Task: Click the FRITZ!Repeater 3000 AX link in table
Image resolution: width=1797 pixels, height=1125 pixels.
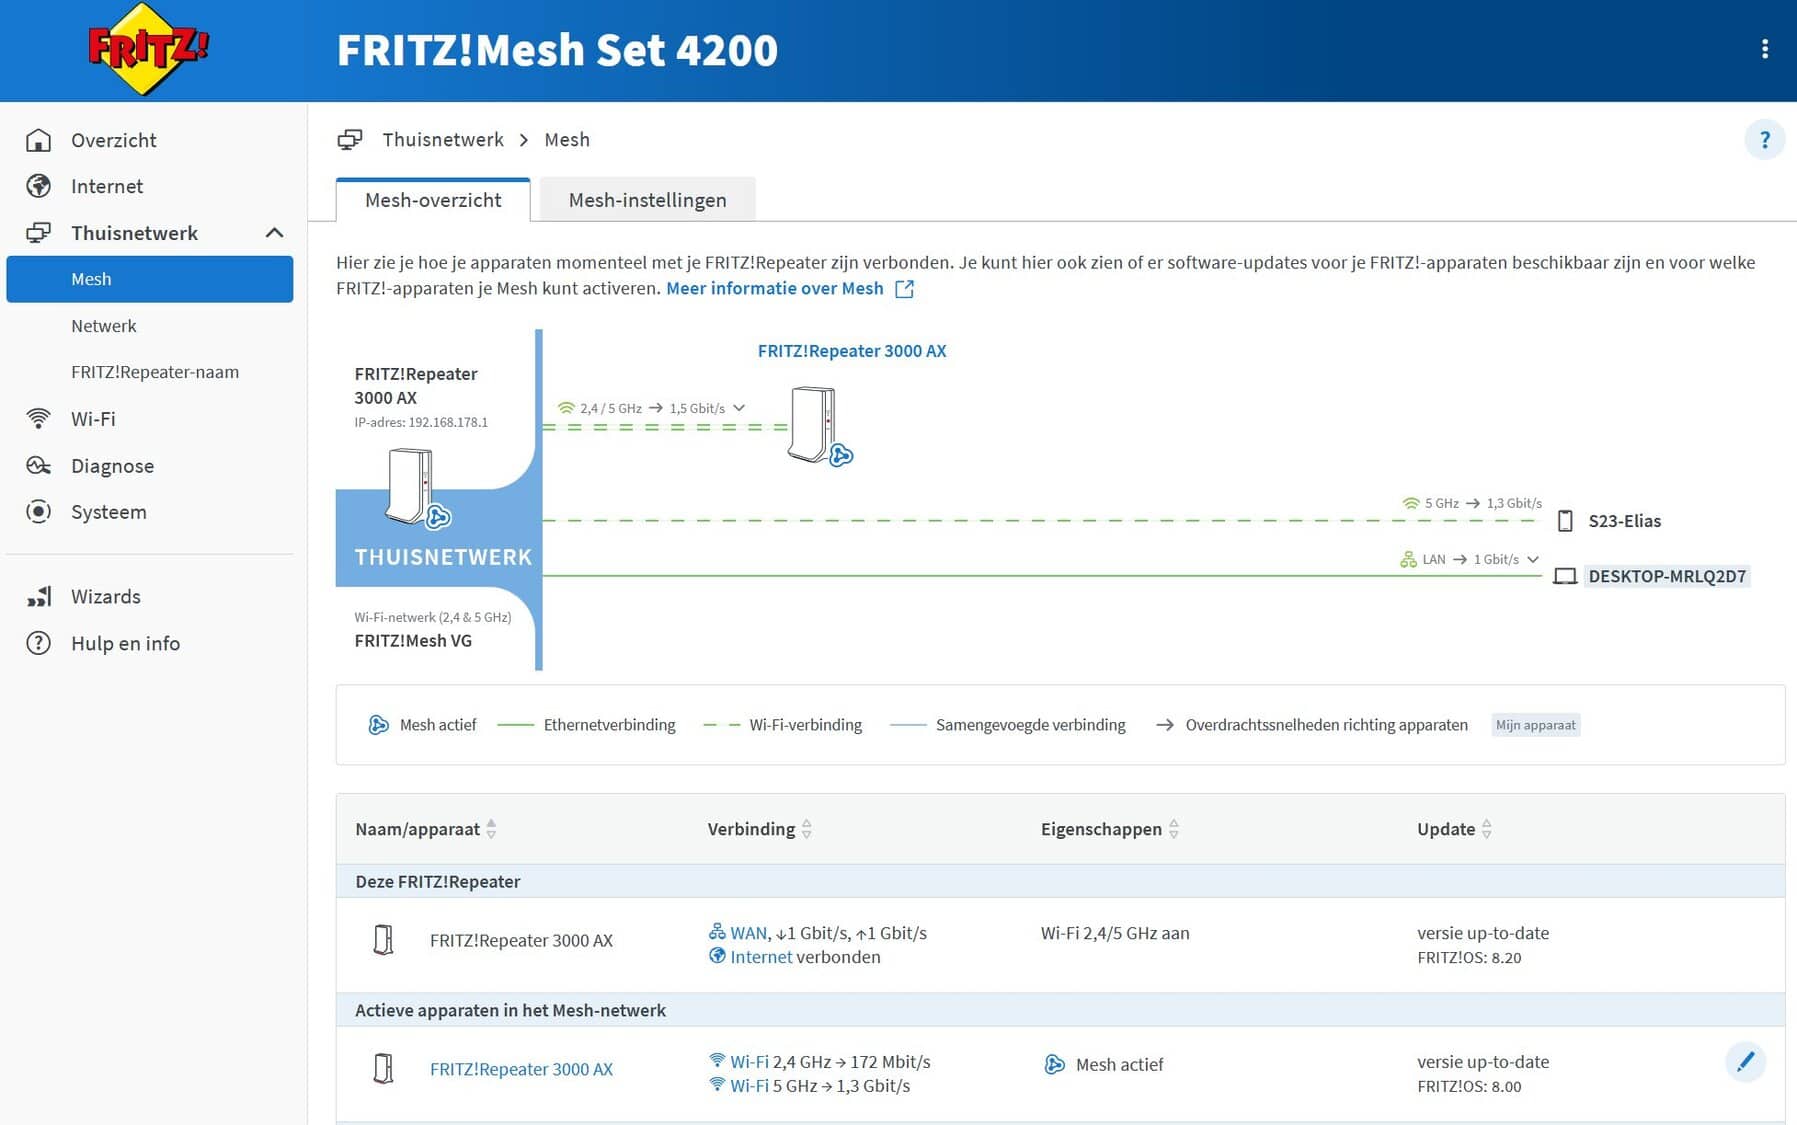Action: (521, 1069)
